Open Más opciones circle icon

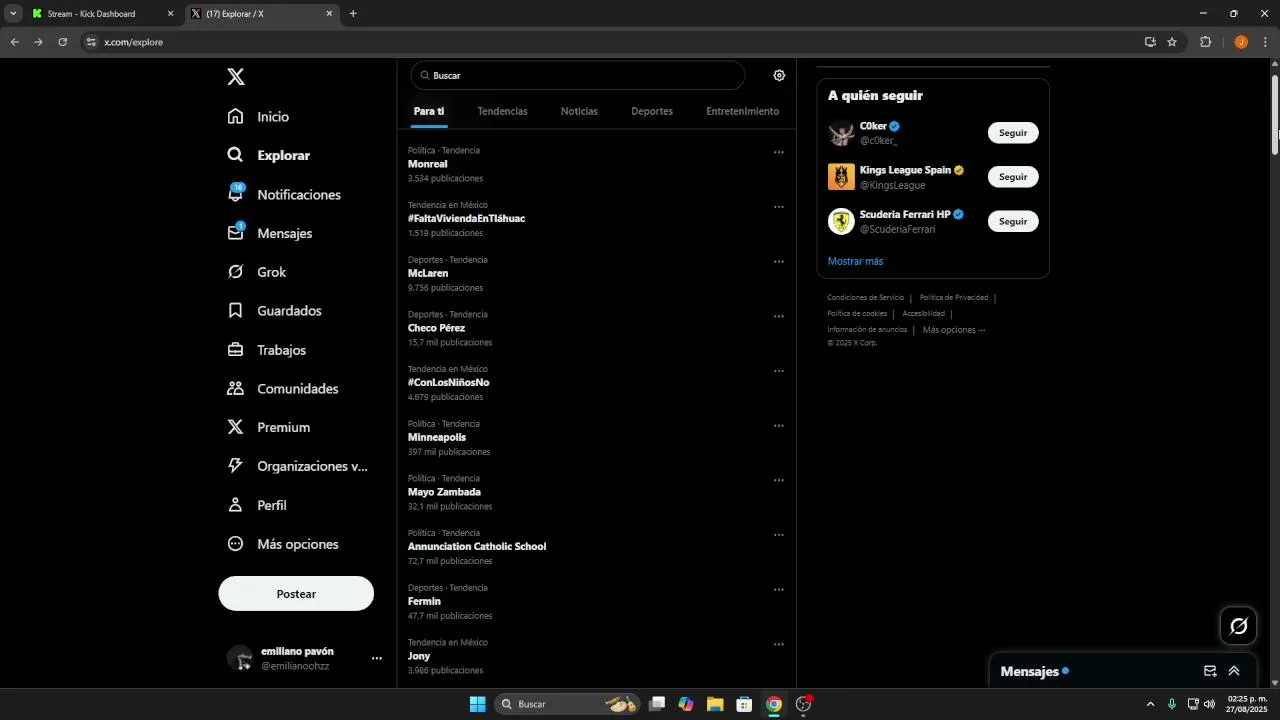tap(235, 544)
